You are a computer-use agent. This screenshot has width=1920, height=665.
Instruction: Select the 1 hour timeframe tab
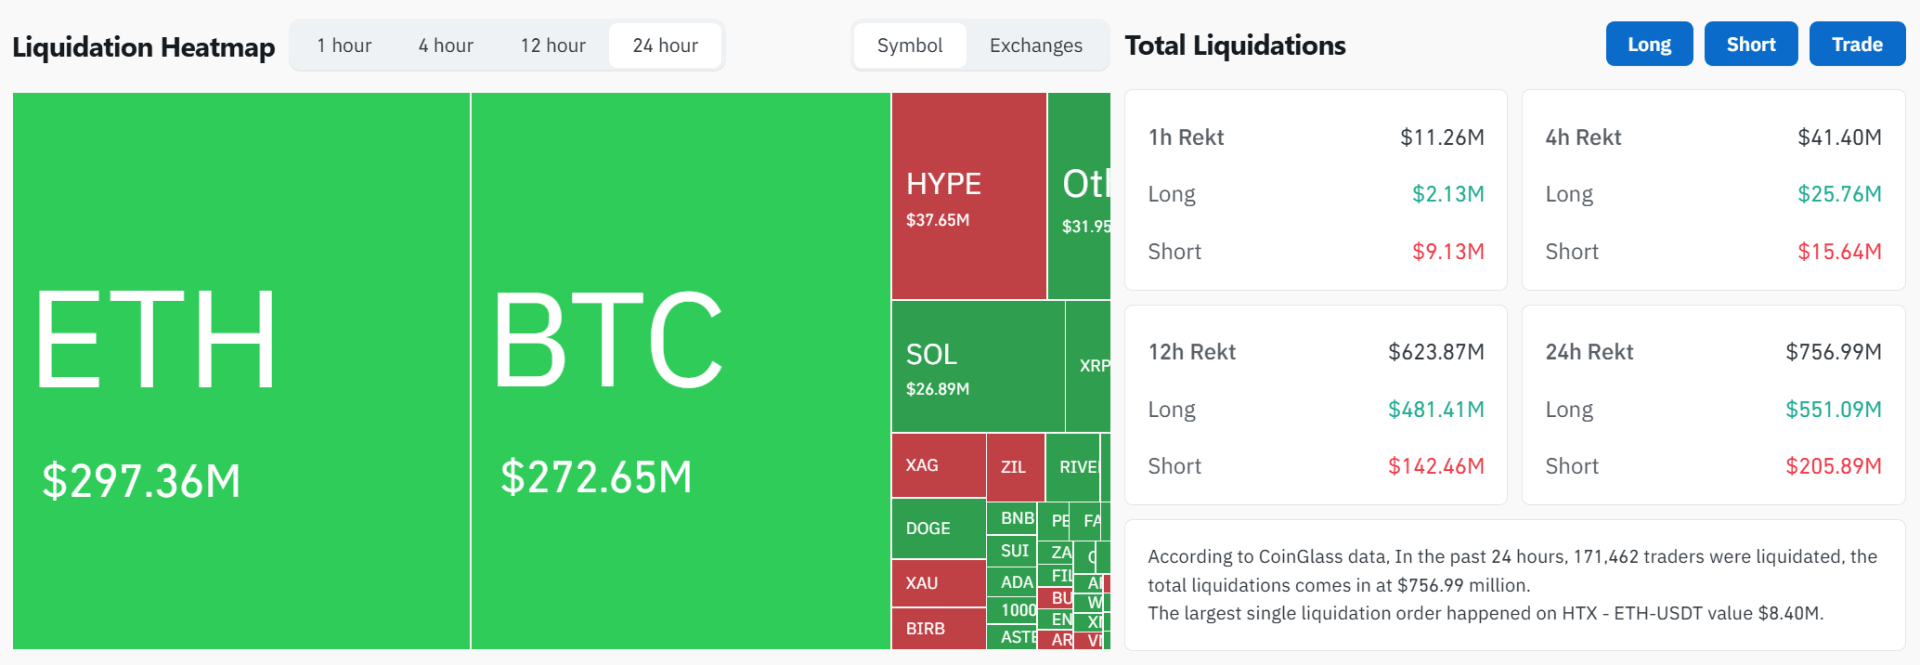pos(344,46)
